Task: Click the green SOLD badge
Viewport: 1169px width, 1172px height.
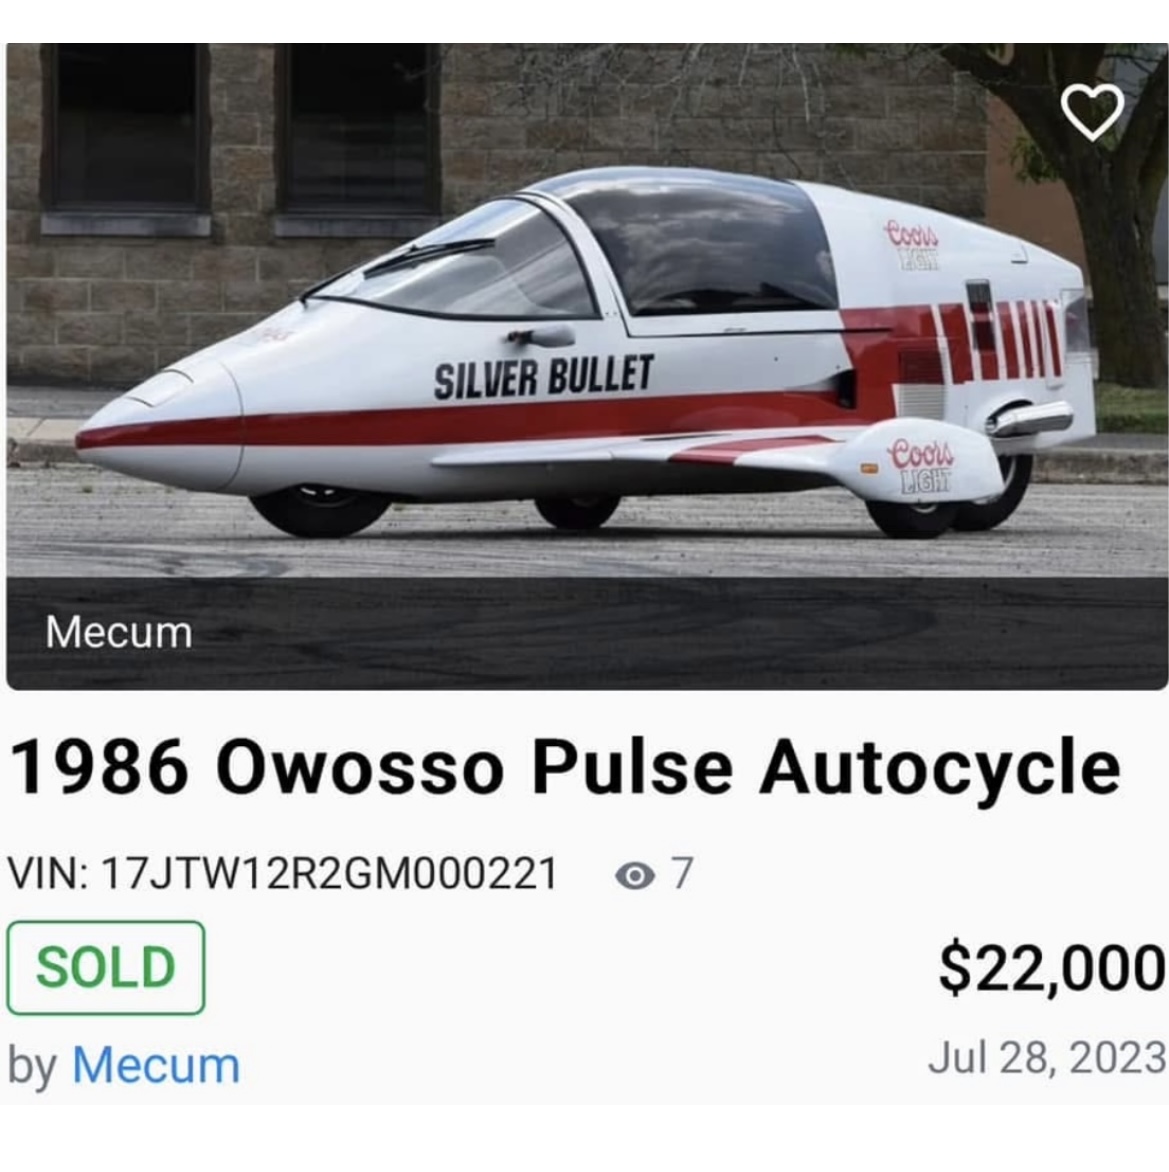Action: tap(105, 967)
